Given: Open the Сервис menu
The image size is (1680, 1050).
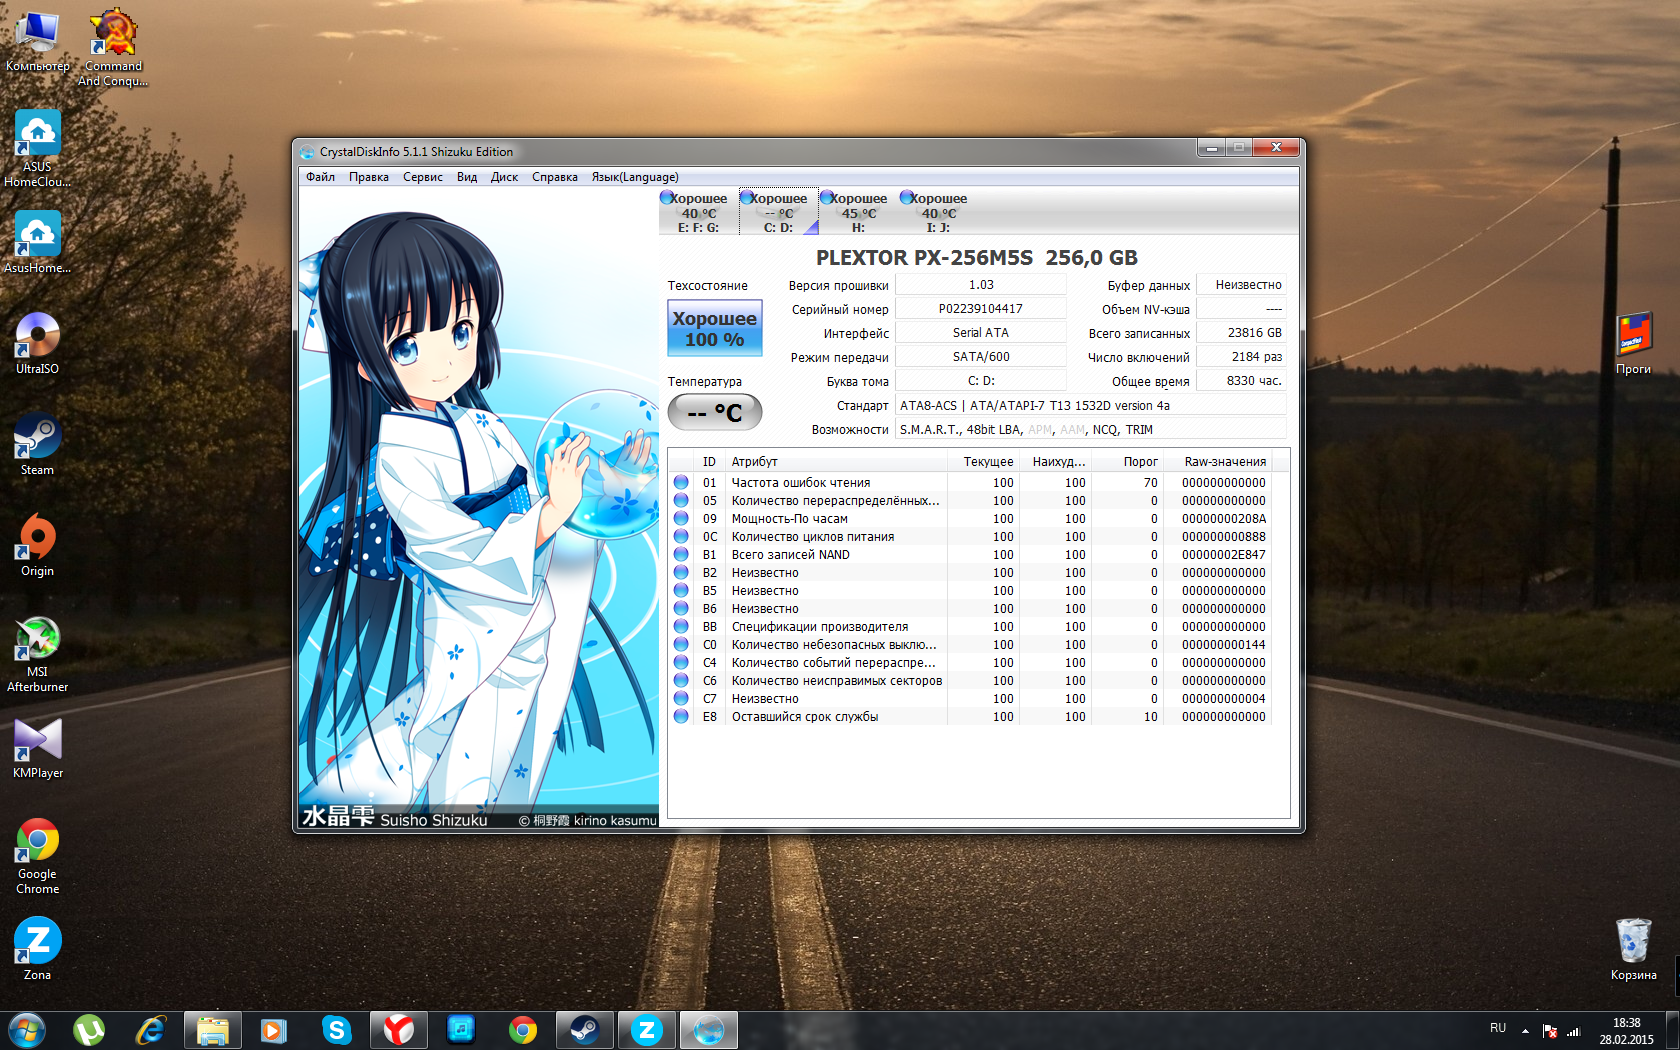Looking at the screenshot, I should coord(423,177).
